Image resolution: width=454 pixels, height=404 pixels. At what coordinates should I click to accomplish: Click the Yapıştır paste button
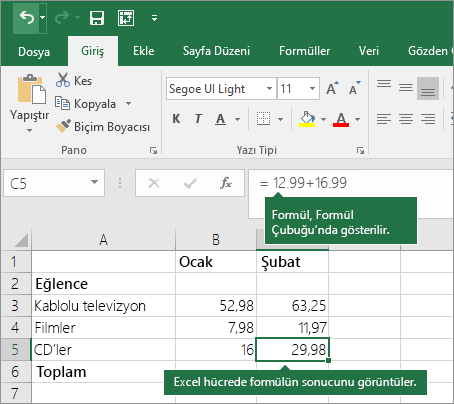[29, 103]
